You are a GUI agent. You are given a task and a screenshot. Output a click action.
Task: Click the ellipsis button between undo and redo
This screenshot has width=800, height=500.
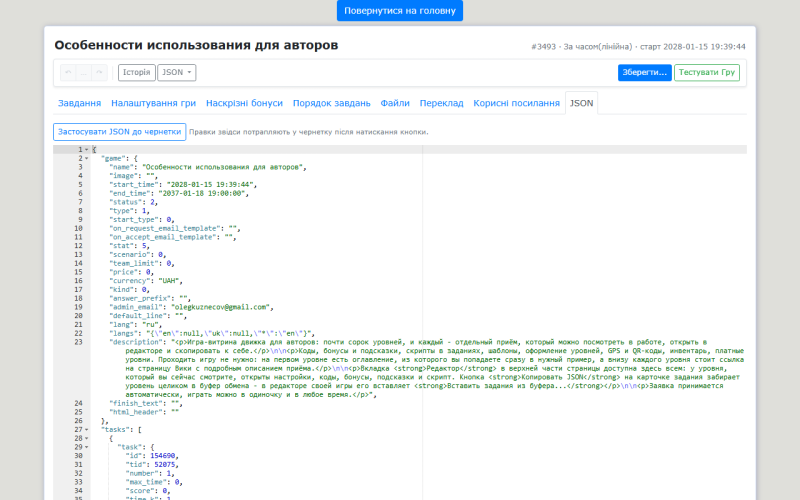pyautogui.click(x=84, y=72)
